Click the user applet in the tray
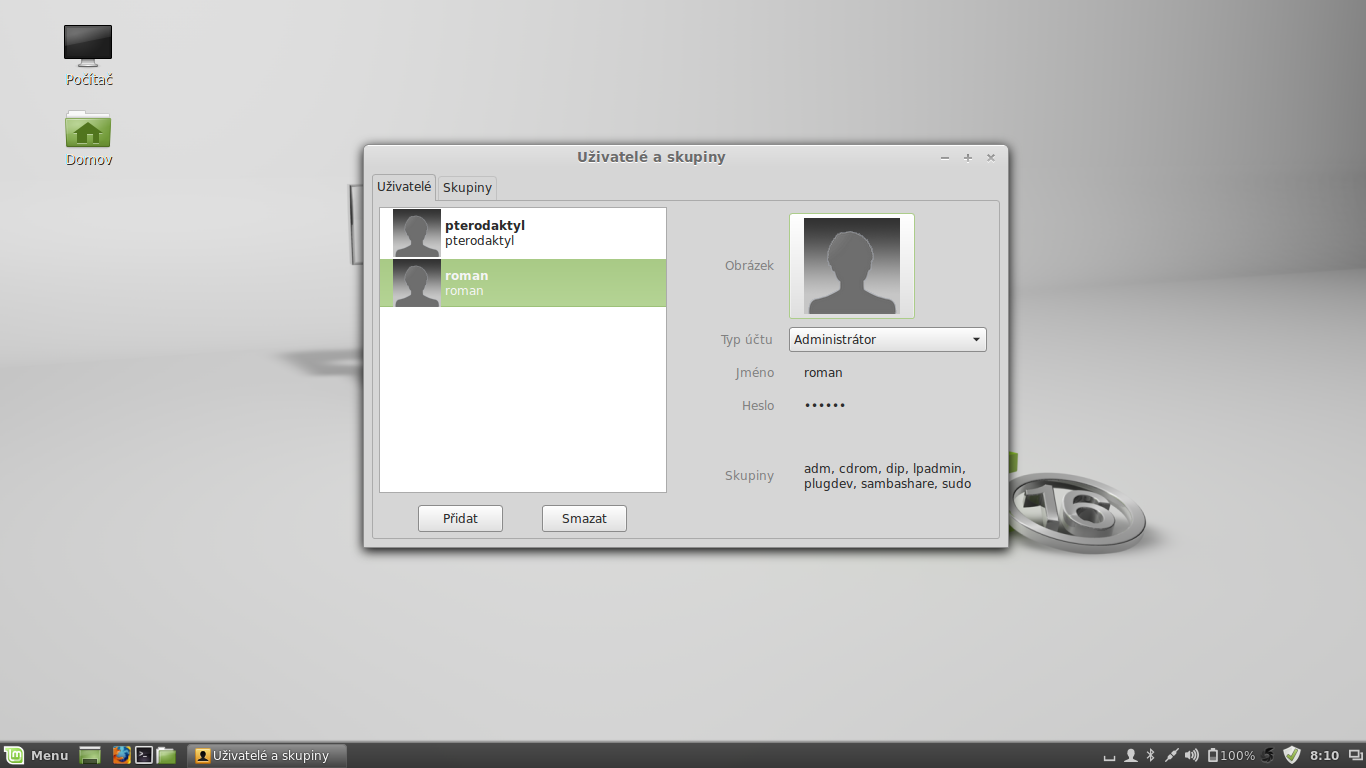Viewport: 1366px width, 768px height. (1131, 755)
